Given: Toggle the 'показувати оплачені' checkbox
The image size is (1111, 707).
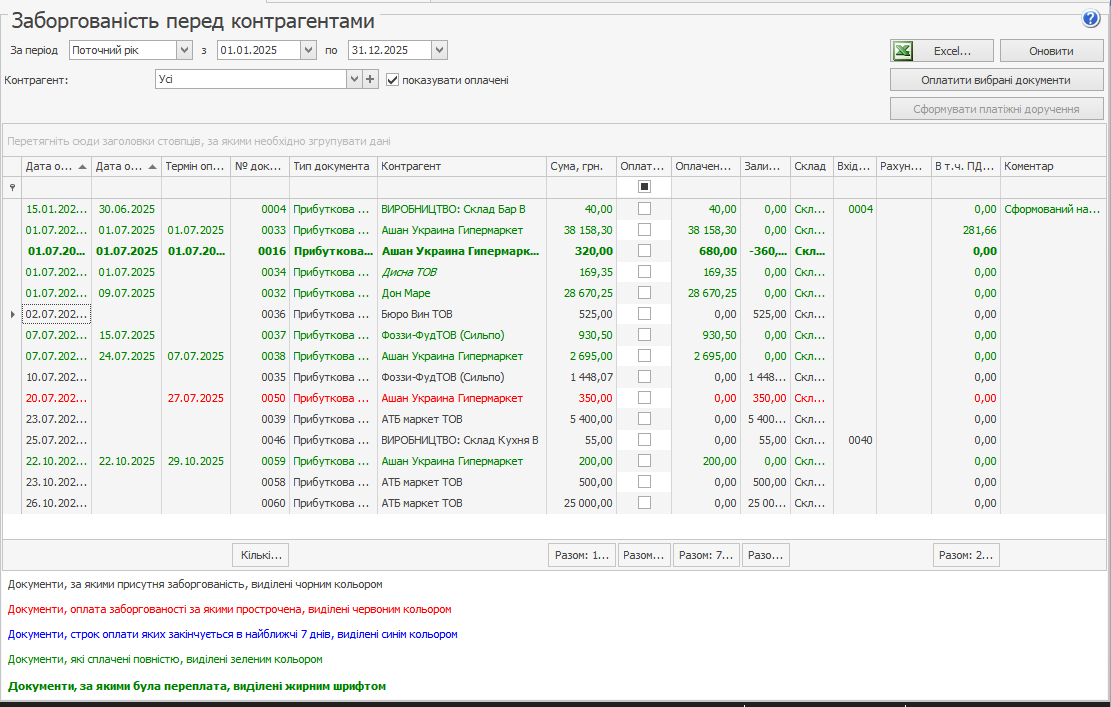Looking at the screenshot, I should coord(393,80).
